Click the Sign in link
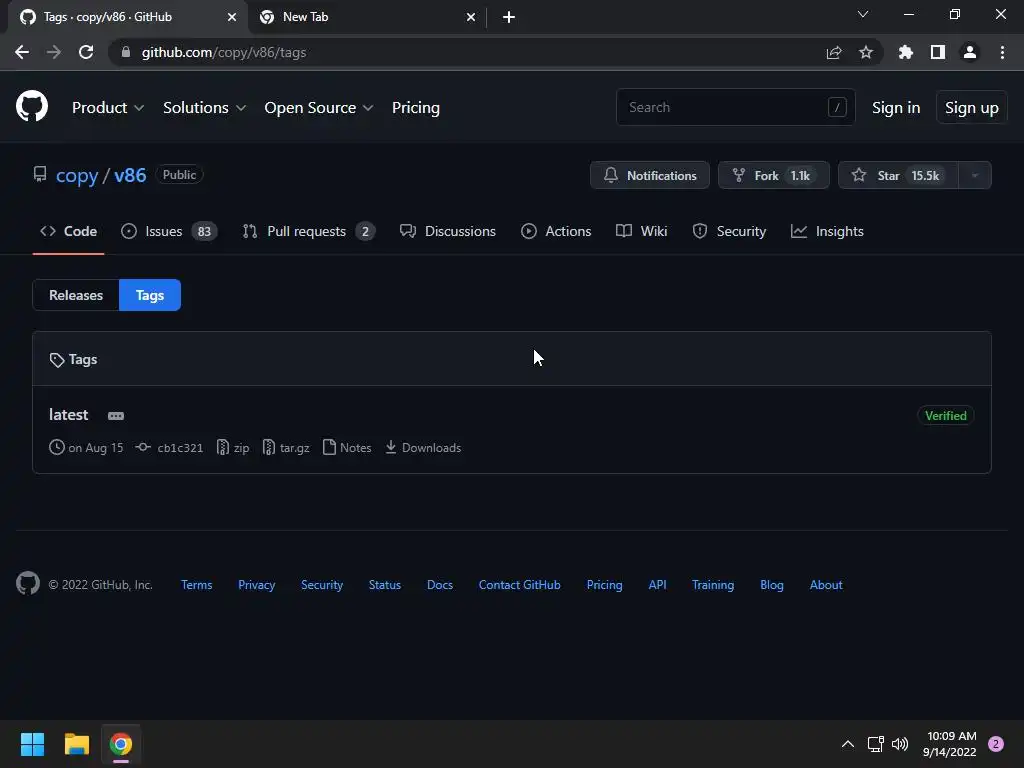This screenshot has height=768, width=1024. point(896,108)
